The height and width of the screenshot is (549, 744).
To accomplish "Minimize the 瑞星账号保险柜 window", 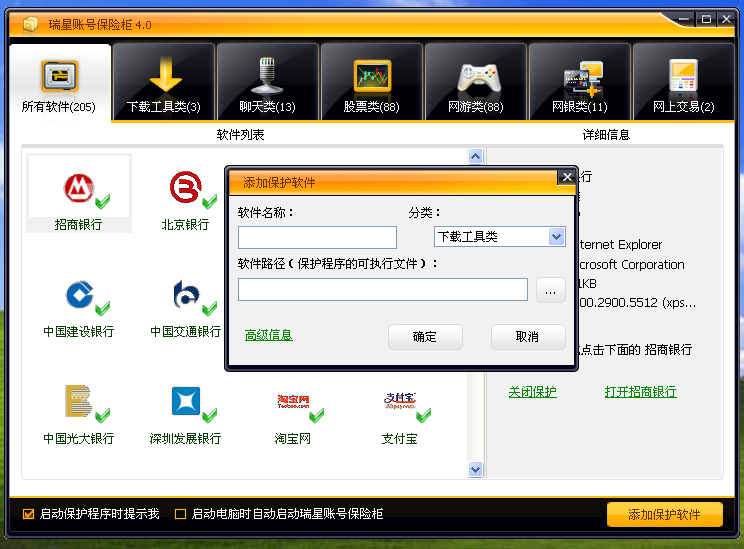I will (684, 19).
